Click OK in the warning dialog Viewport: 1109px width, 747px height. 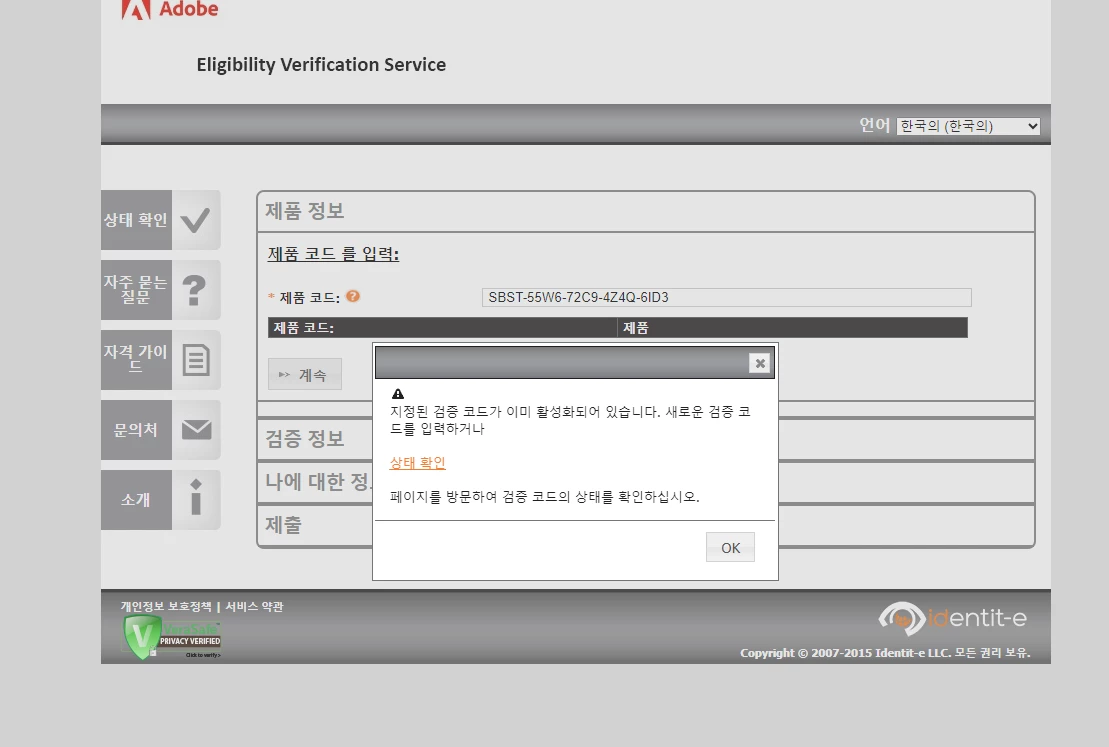point(730,548)
